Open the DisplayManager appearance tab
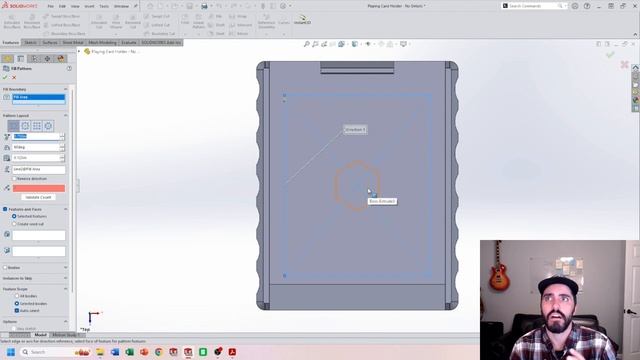The image size is (640, 360). (61, 59)
